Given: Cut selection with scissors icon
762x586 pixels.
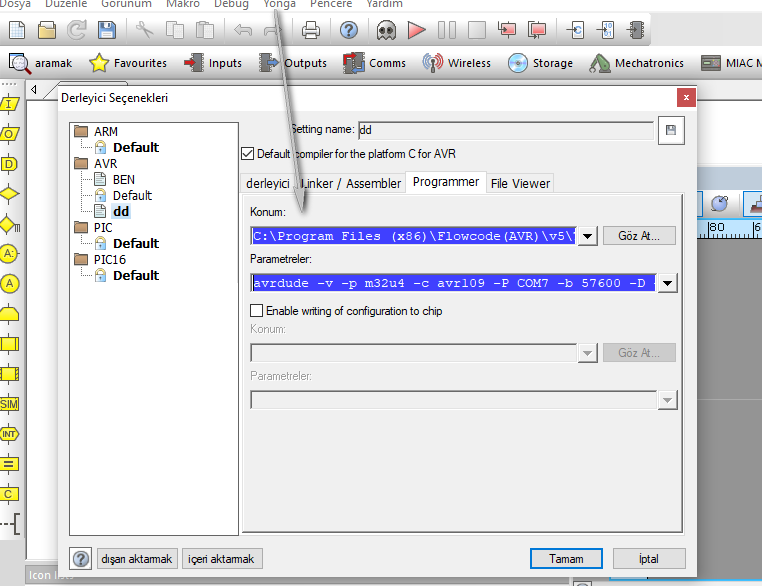Looking at the screenshot, I should tap(144, 30).
